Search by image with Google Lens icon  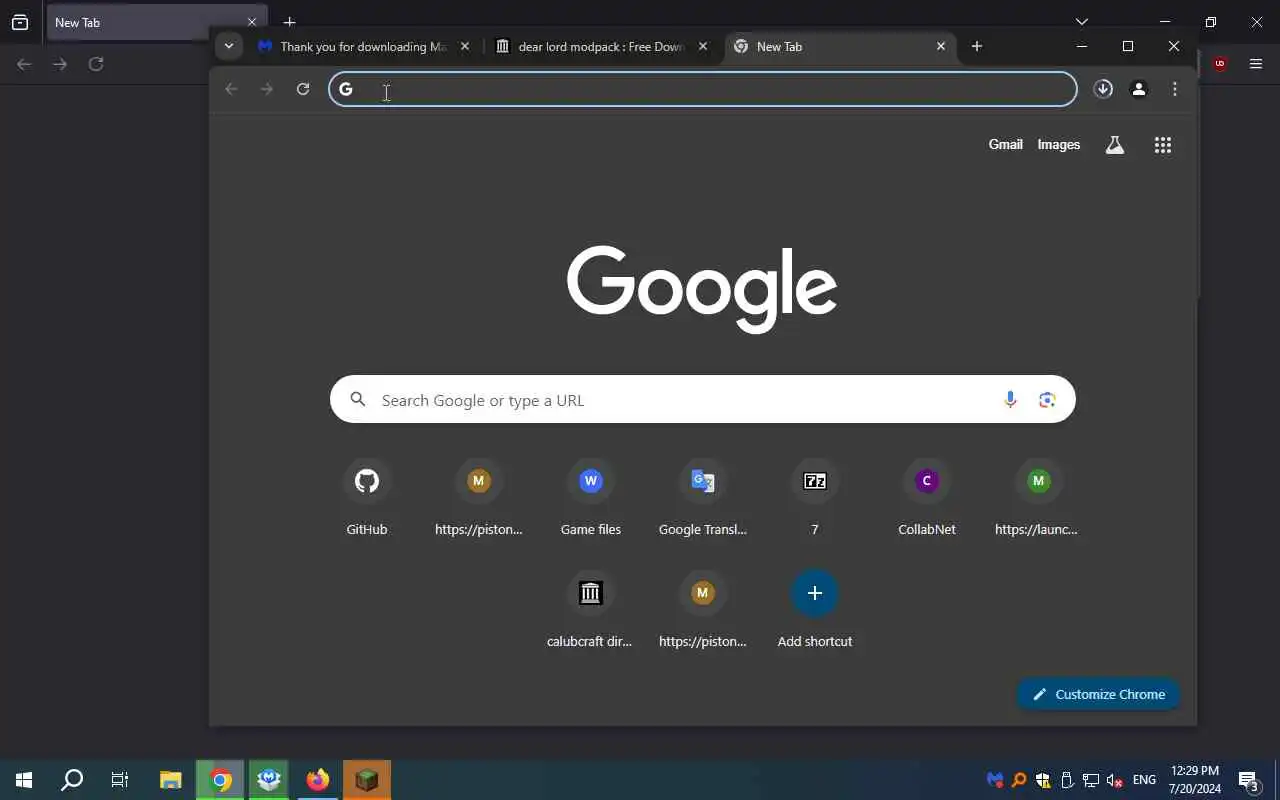coord(1047,400)
